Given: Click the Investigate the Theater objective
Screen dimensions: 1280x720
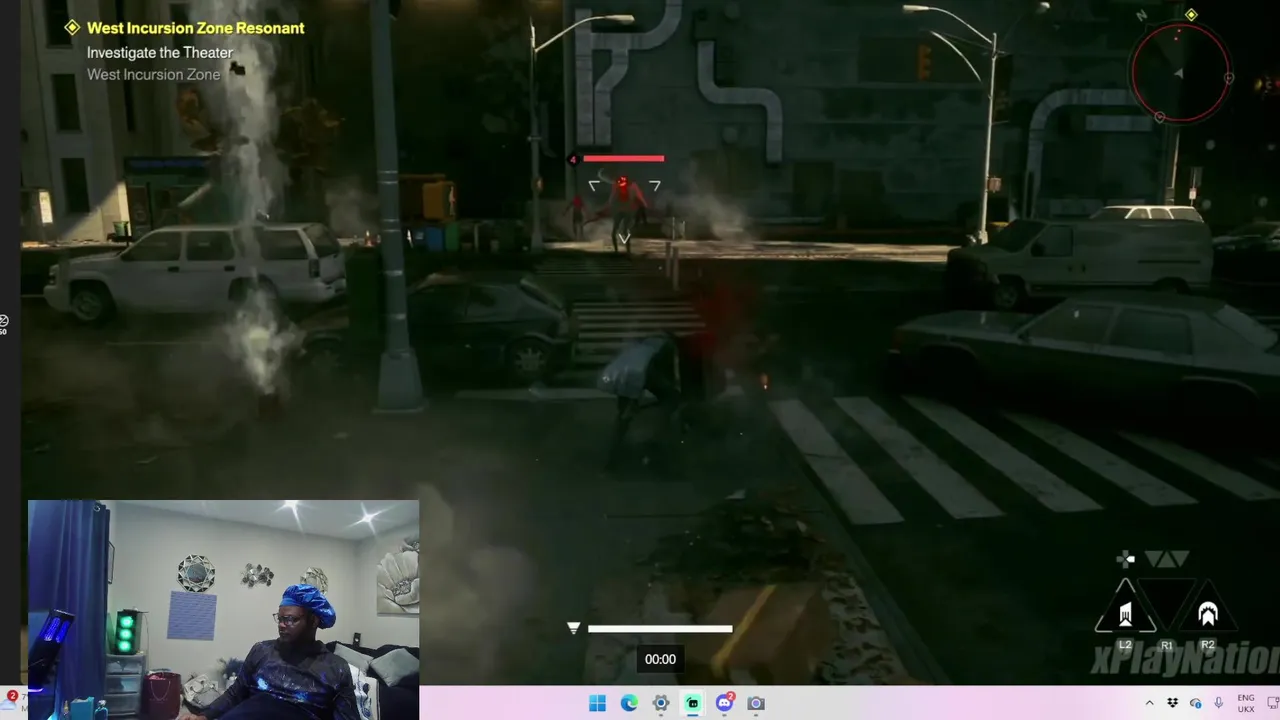Looking at the screenshot, I should click(x=160, y=52).
